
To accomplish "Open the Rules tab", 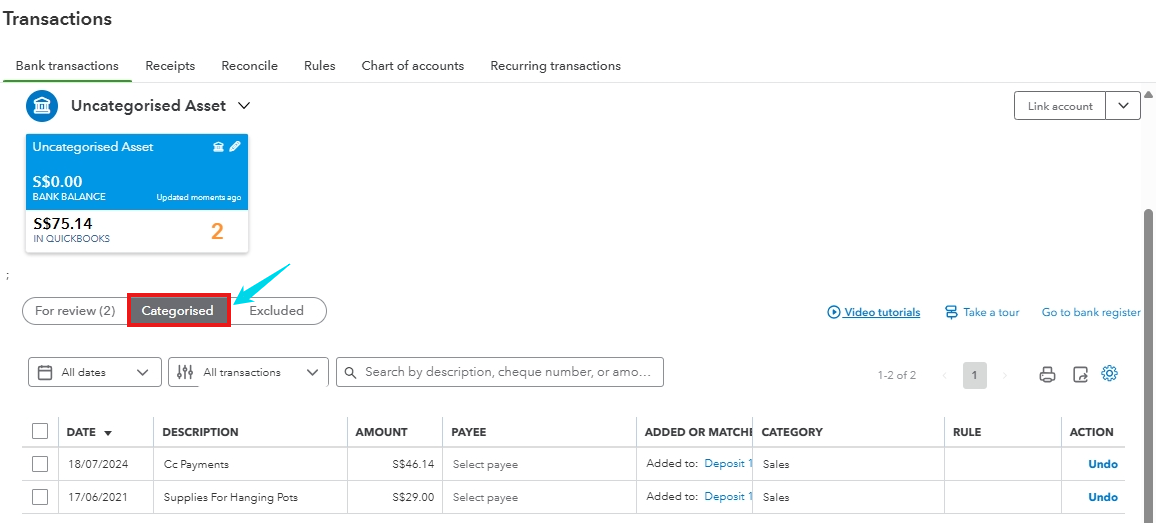I will point(319,66).
